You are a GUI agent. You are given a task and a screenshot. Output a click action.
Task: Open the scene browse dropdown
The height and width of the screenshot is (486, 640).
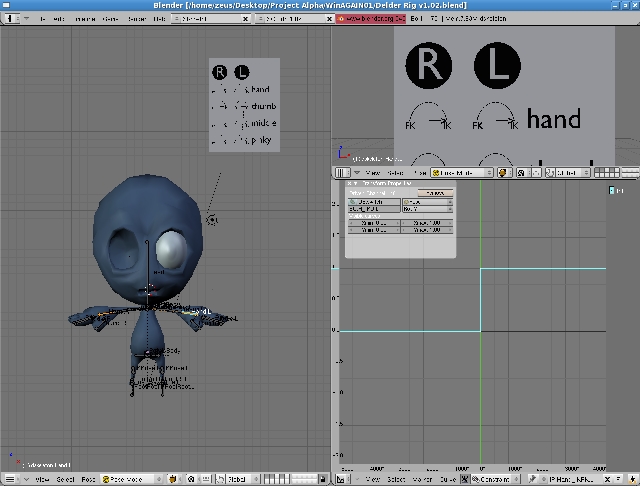pos(260,19)
